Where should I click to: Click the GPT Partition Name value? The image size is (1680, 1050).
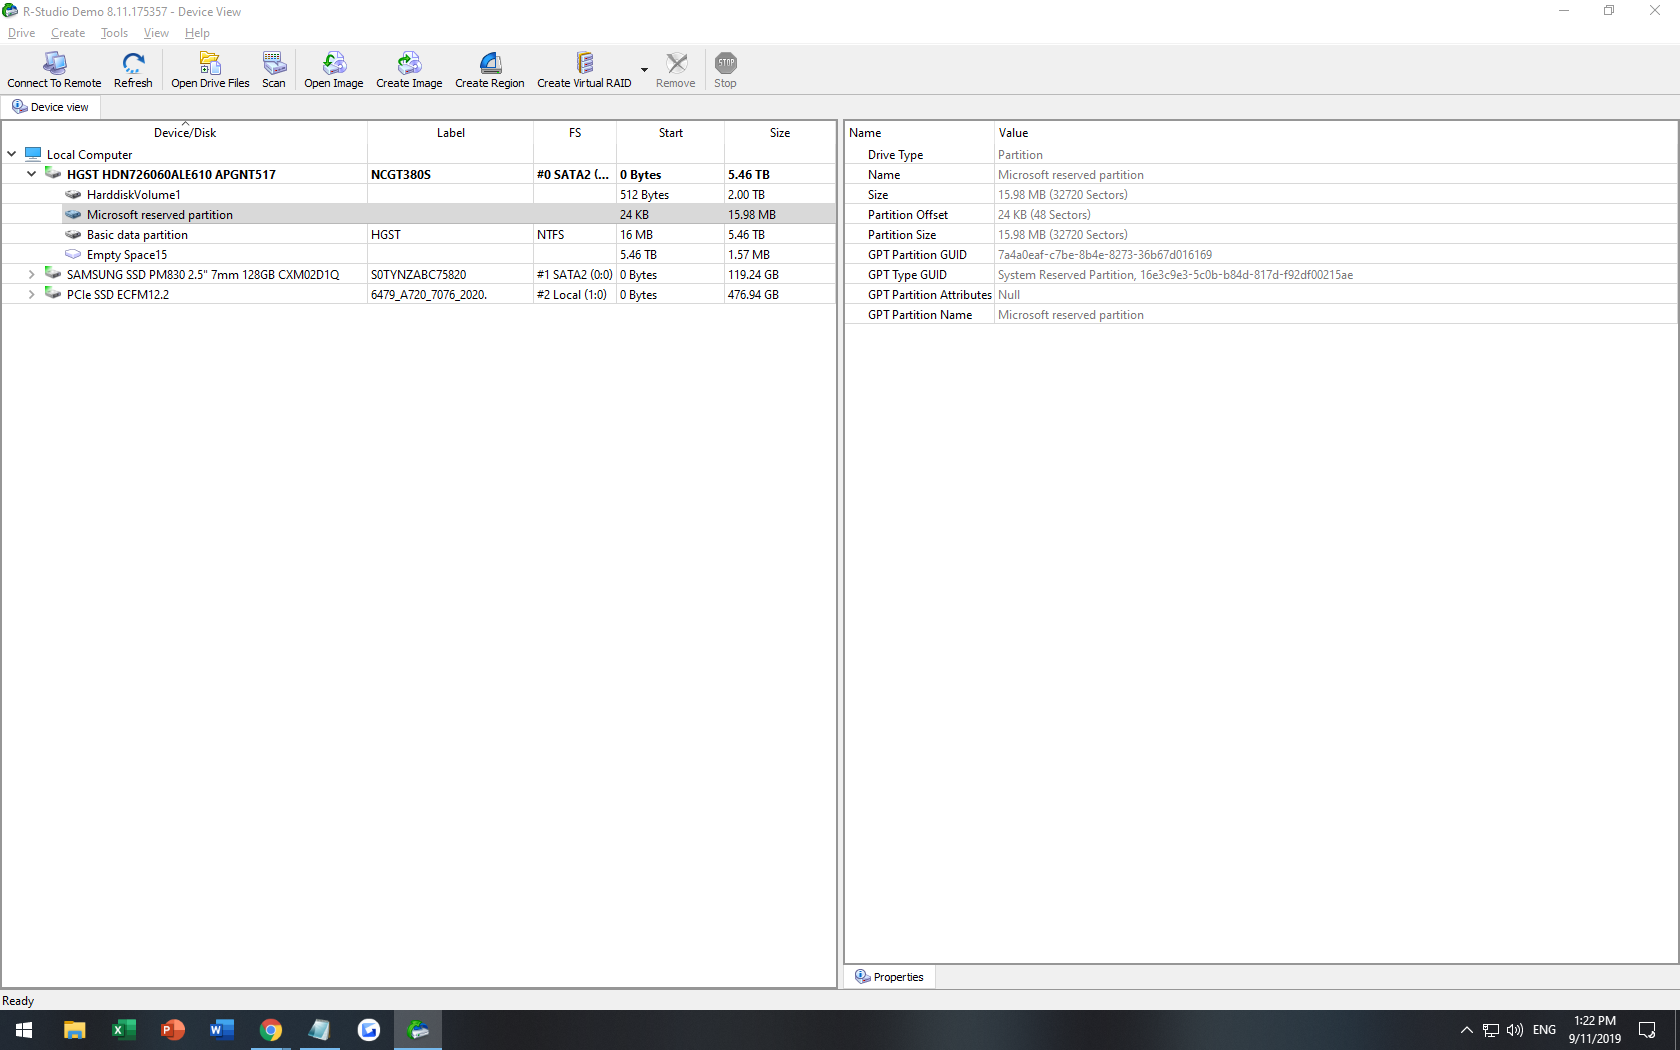(x=1071, y=315)
